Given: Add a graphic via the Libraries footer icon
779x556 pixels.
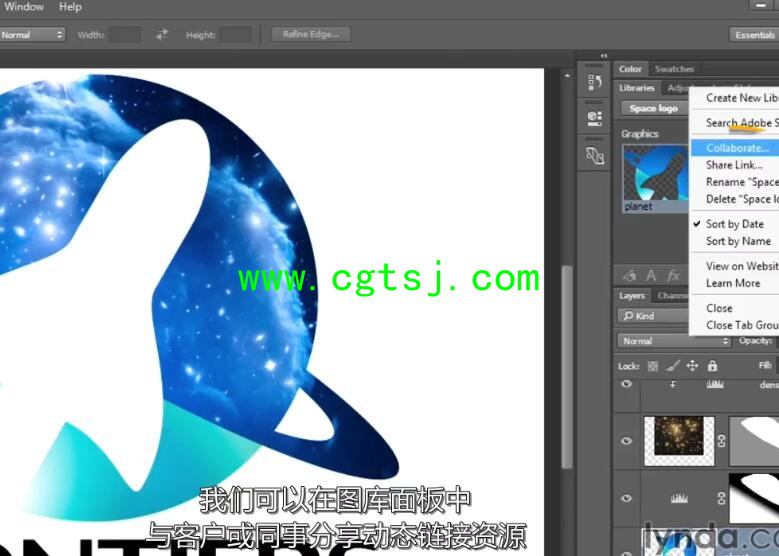Looking at the screenshot, I should point(629,275).
